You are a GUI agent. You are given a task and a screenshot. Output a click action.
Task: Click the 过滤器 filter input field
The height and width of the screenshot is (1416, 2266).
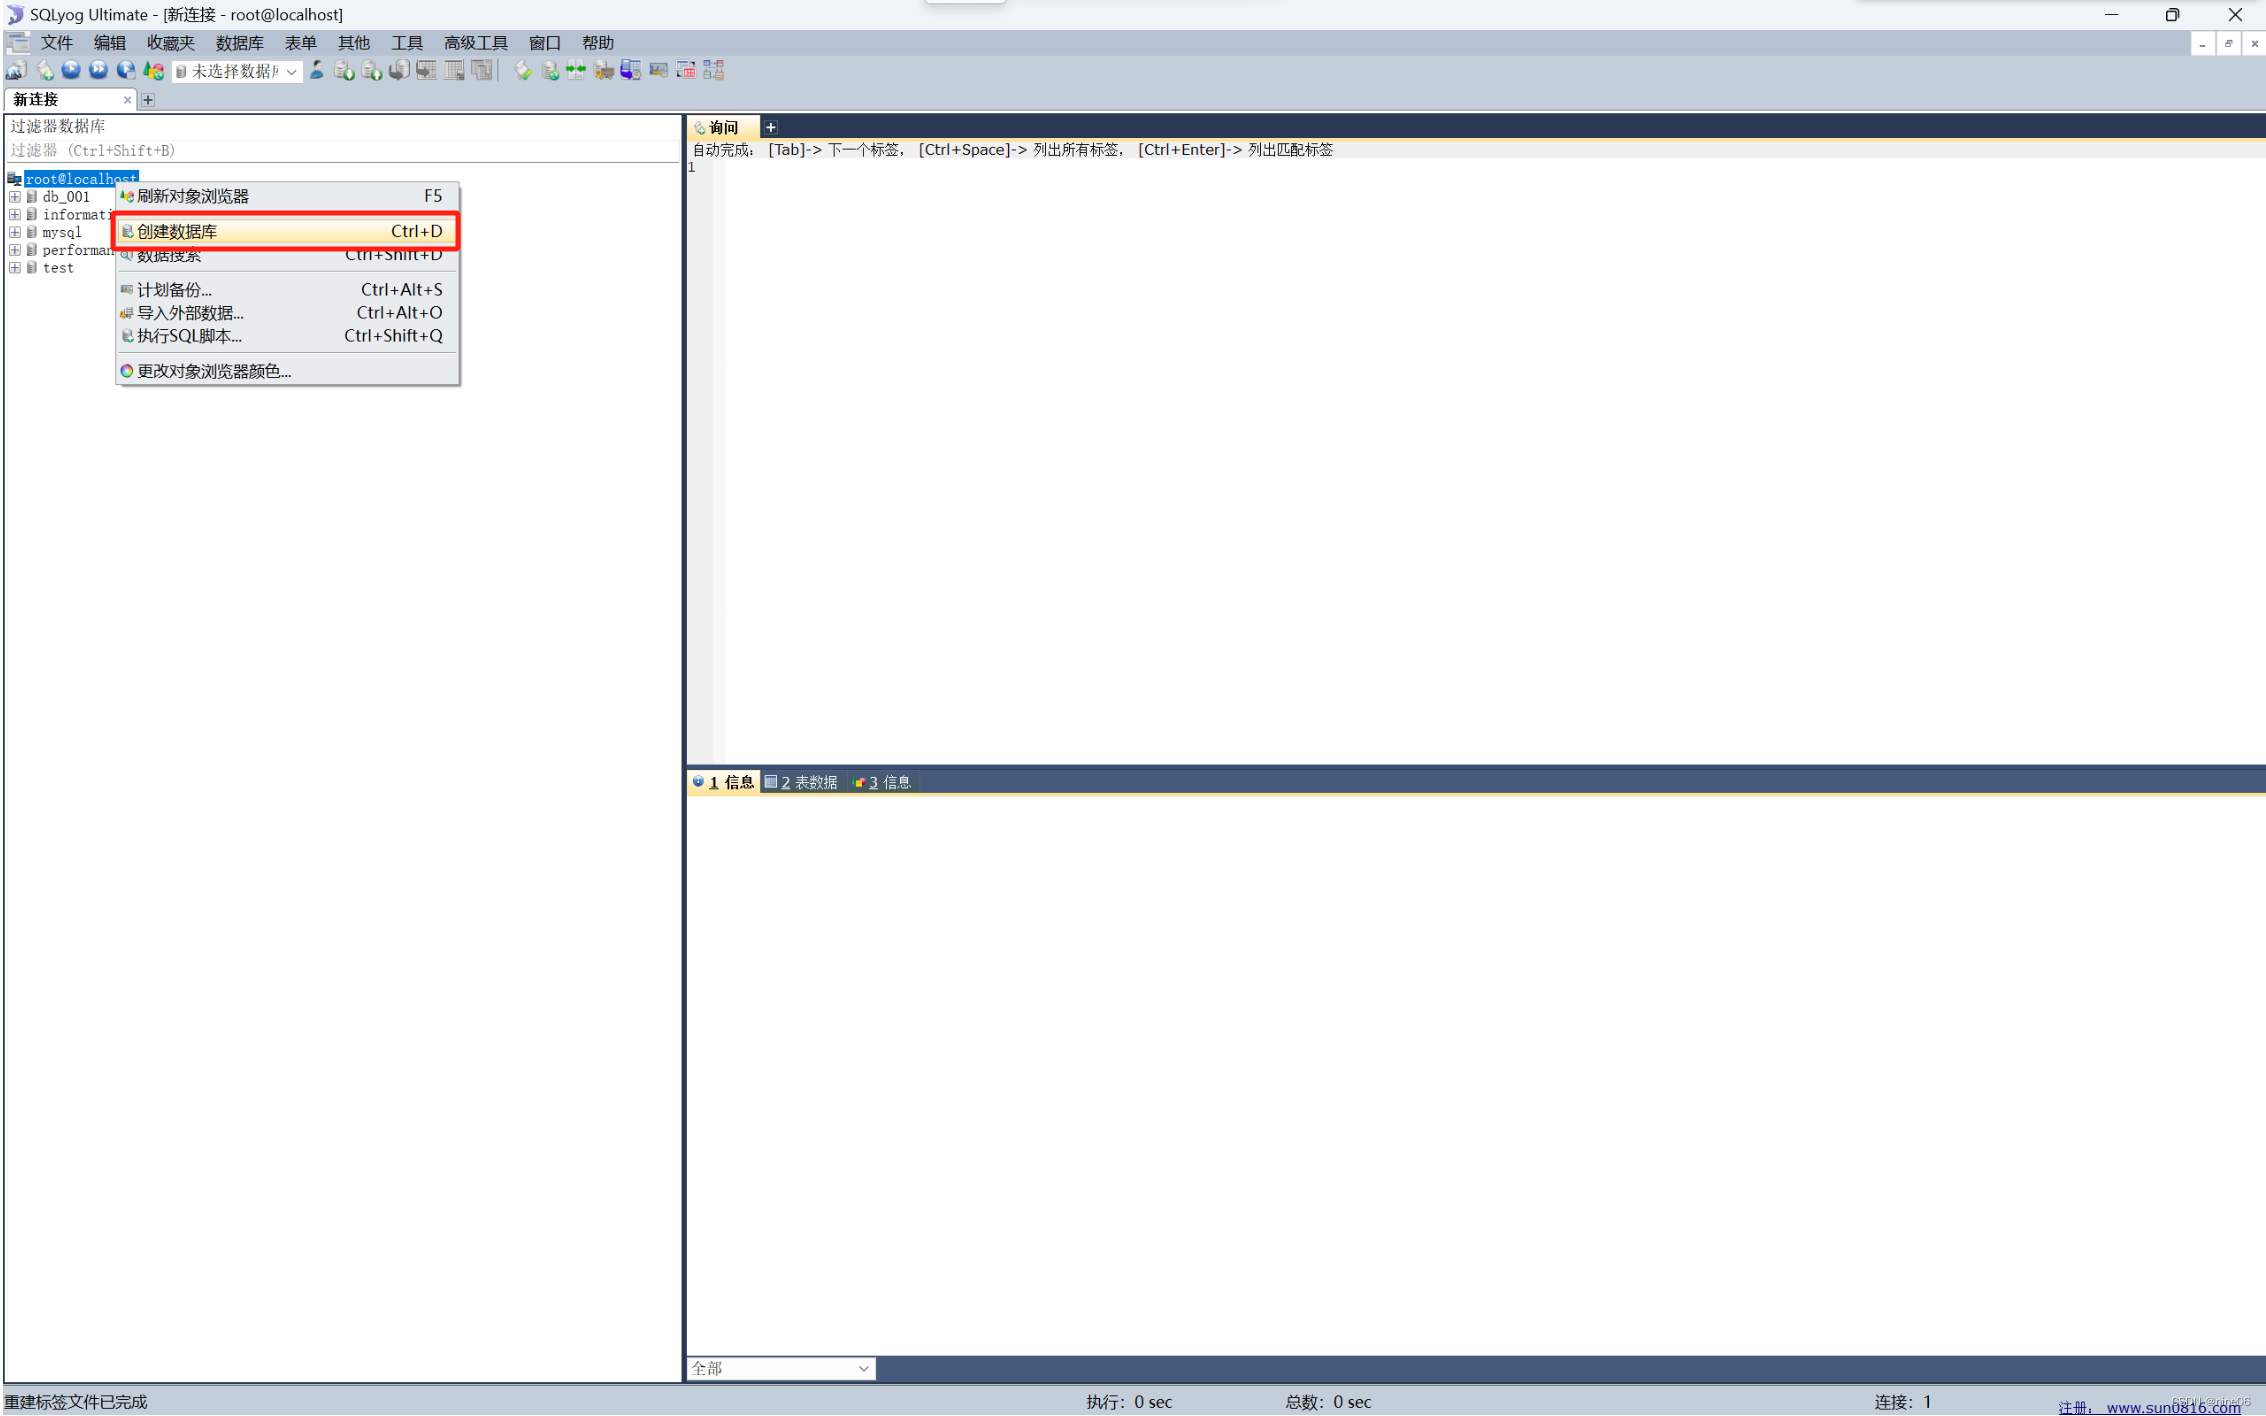pyautogui.click(x=340, y=150)
